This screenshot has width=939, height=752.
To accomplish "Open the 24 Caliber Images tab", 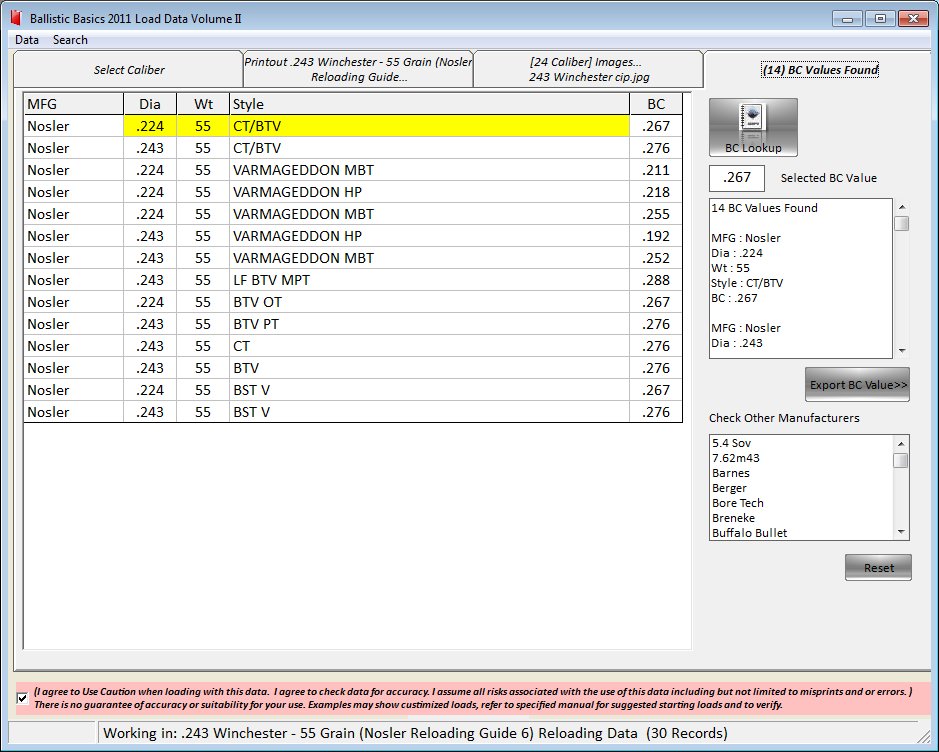I will click(x=587, y=69).
